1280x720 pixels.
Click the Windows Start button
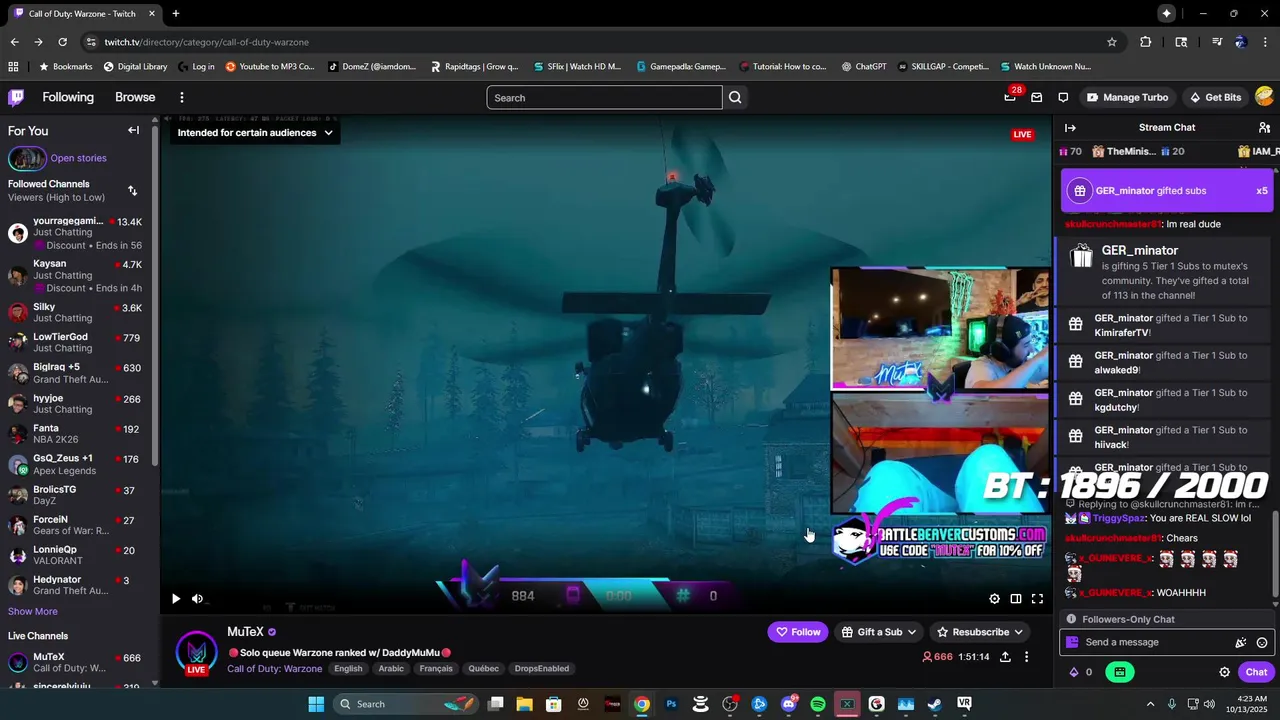316,704
